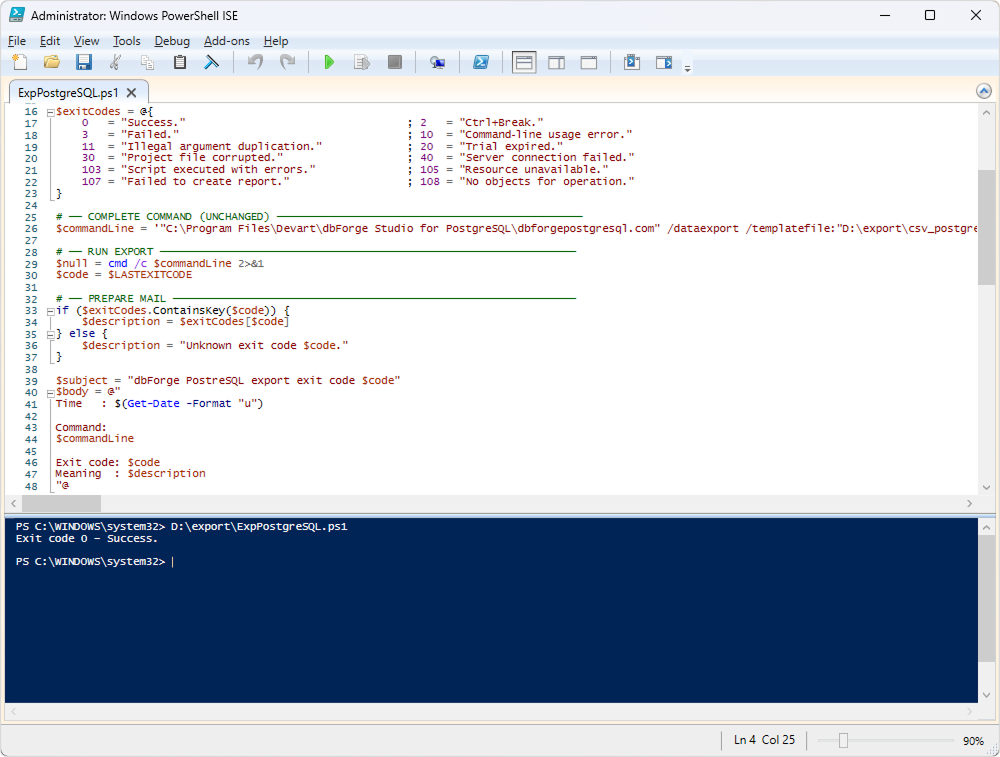This screenshot has width=1000, height=757.
Task: Collapse the if block at line 33
Action: click(49, 311)
